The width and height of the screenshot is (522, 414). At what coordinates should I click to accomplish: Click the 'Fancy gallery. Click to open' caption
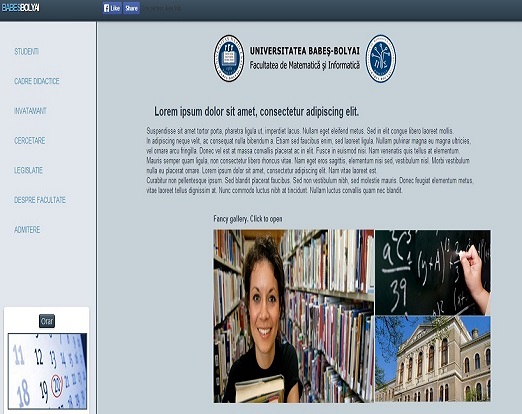248,219
